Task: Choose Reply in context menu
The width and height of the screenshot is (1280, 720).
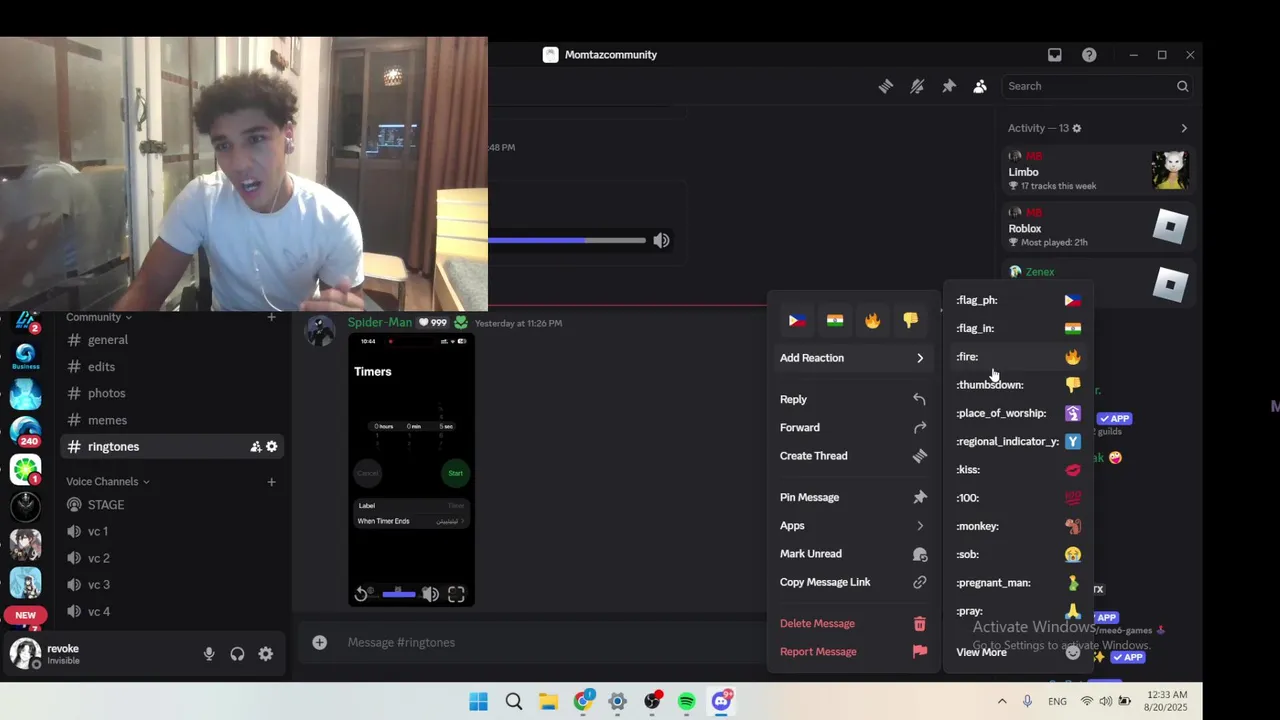Action: [x=853, y=399]
